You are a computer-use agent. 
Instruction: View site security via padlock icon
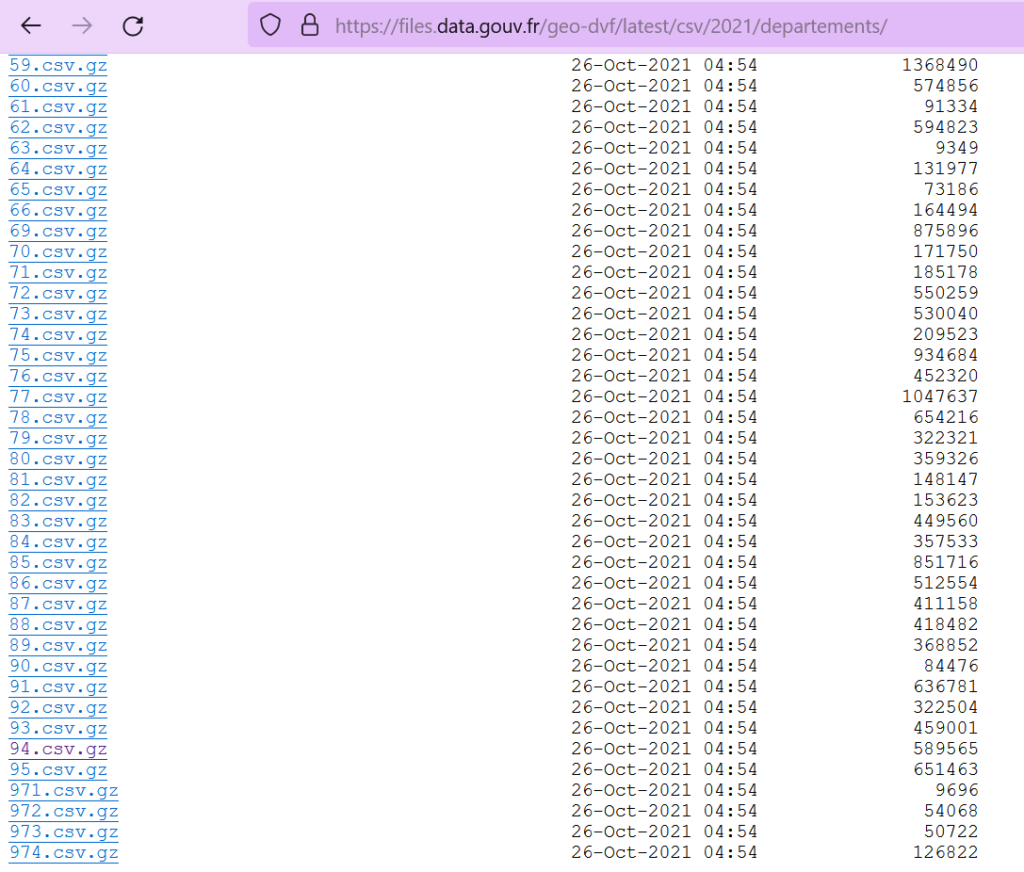[x=310, y=25]
